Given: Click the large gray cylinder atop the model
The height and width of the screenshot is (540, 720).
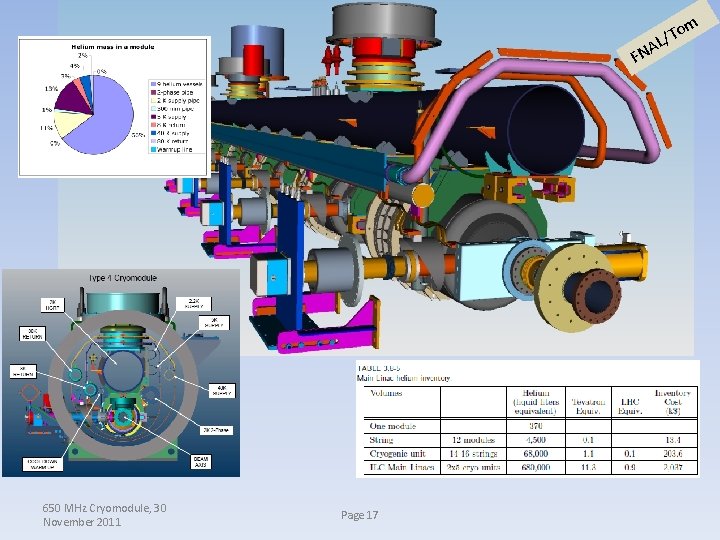Looking at the screenshot, I should tap(384, 21).
